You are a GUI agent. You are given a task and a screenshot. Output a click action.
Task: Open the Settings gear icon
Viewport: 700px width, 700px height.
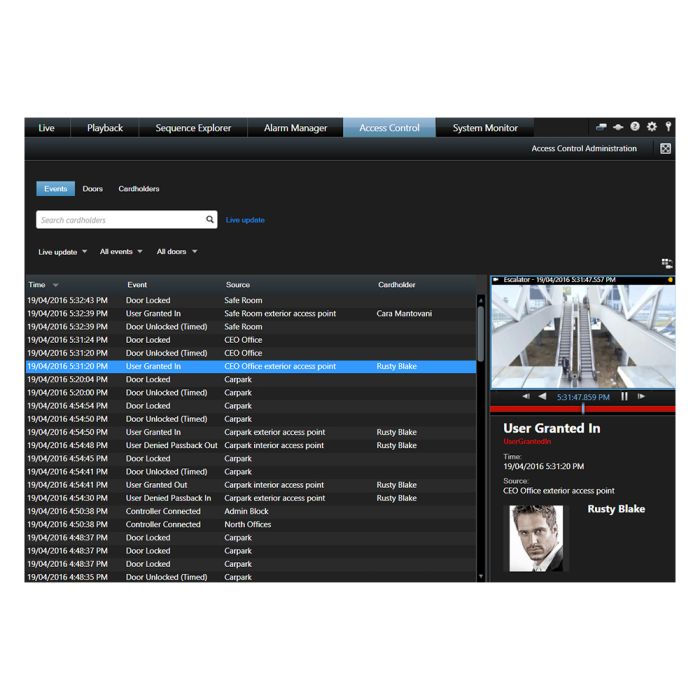[x=652, y=127]
